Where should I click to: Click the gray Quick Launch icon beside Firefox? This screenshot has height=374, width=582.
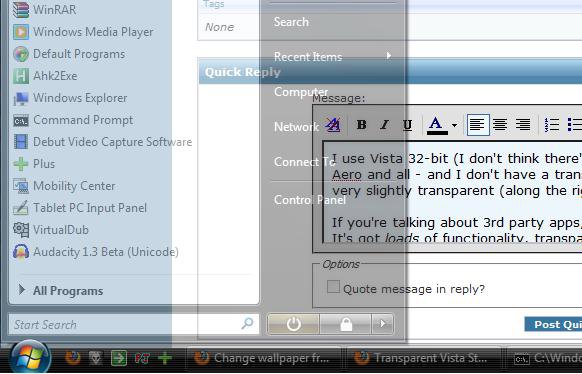tap(95, 358)
